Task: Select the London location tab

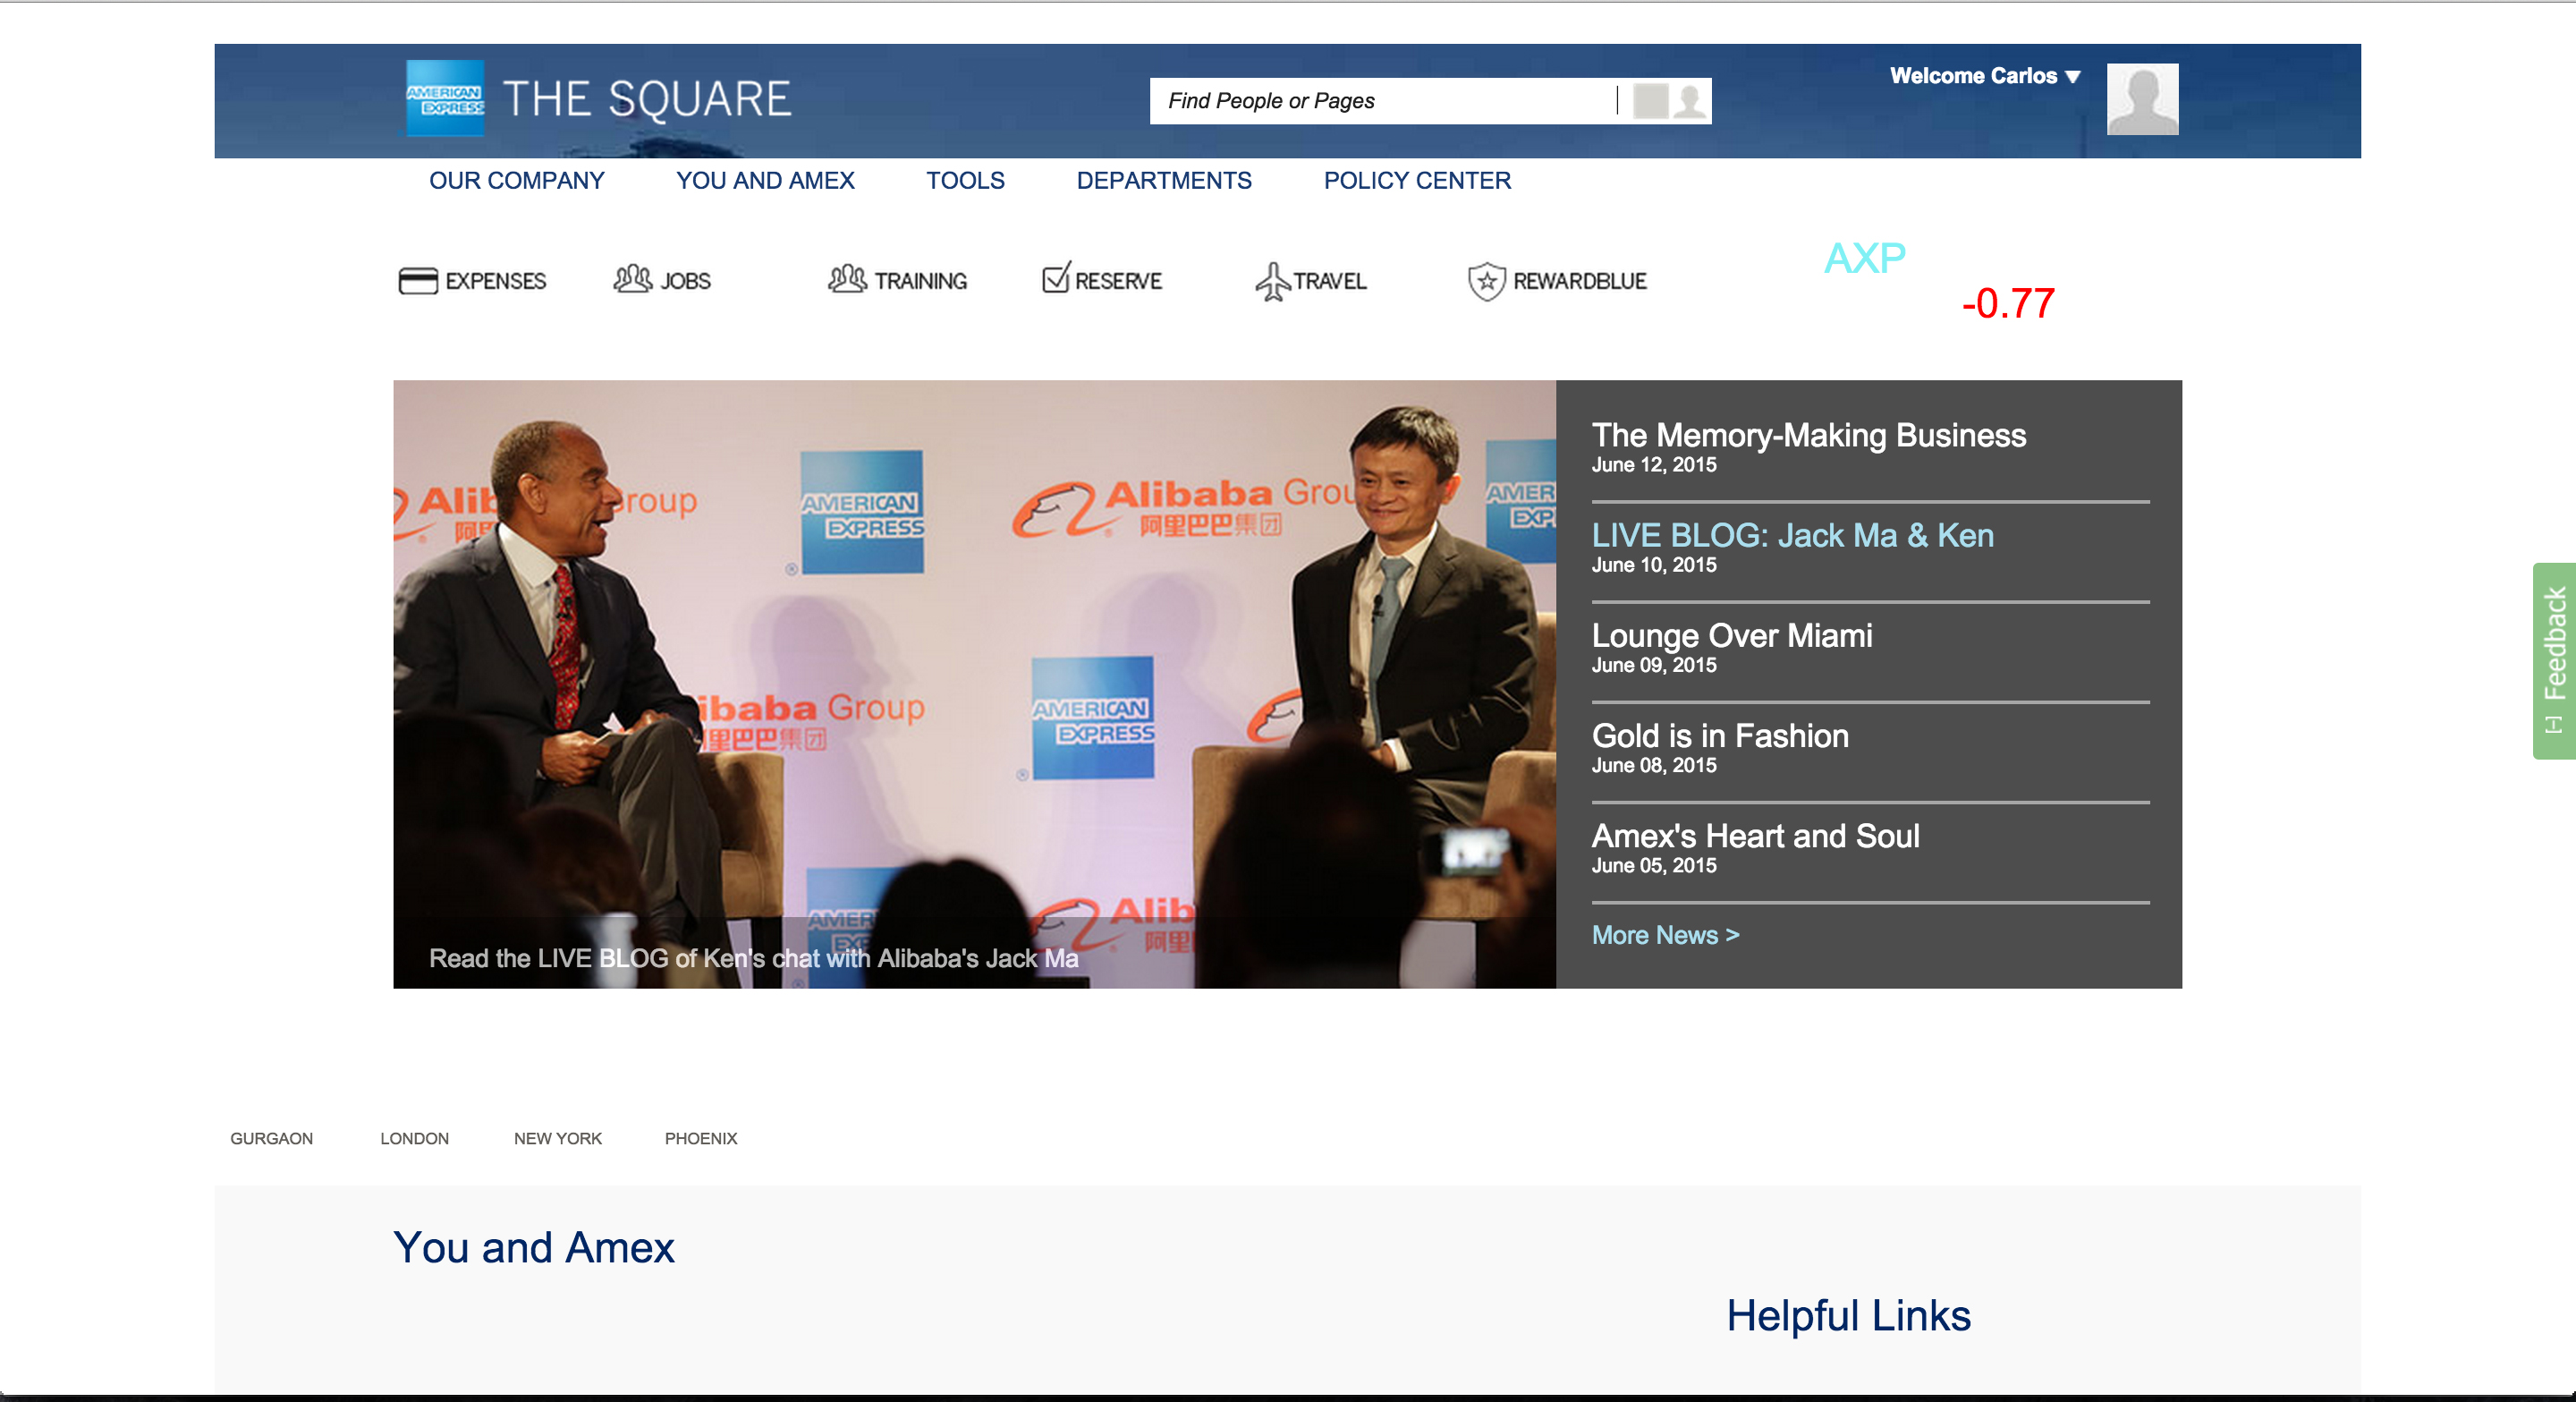Action: [415, 1139]
